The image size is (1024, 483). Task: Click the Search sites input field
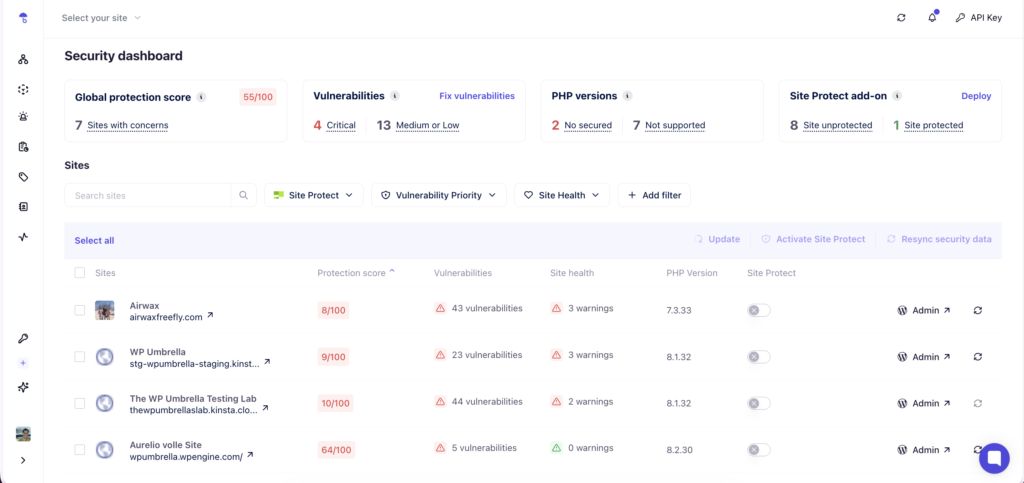click(148, 195)
